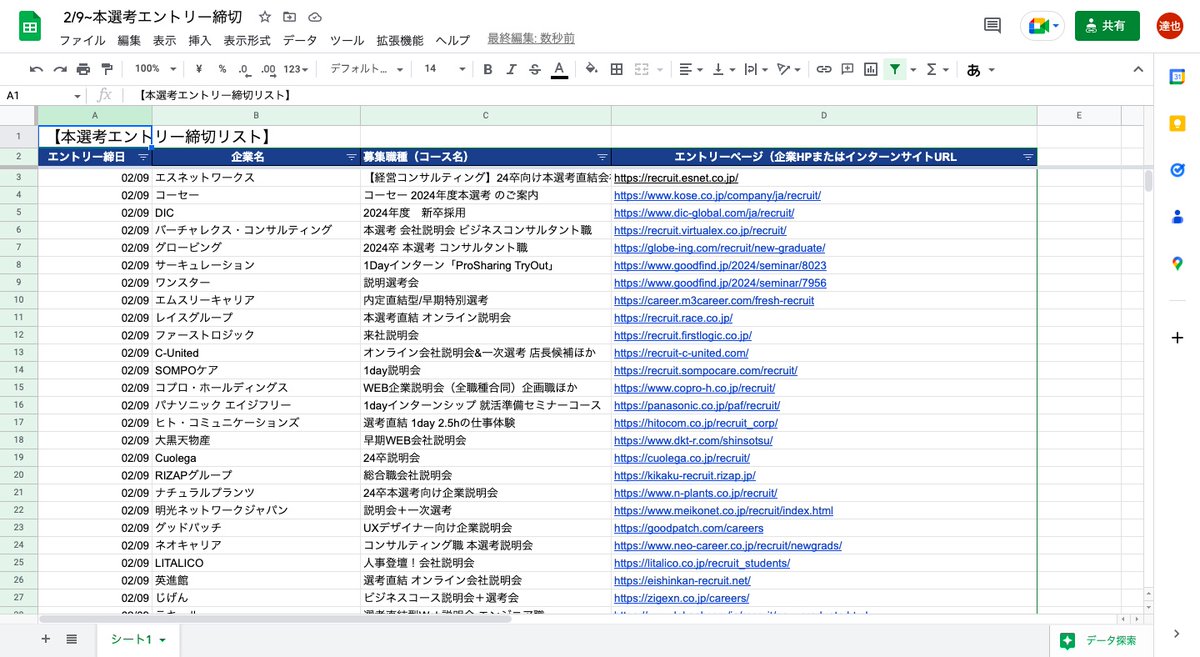Open the Google Sheets home icon
Viewport: 1200px width, 657px height.
pyautogui.click(x=30, y=26)
